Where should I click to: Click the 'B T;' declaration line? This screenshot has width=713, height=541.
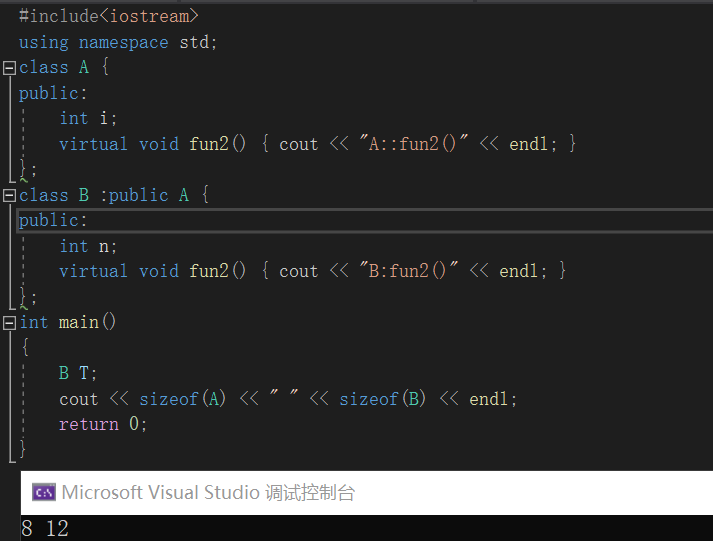click(78, 373)
